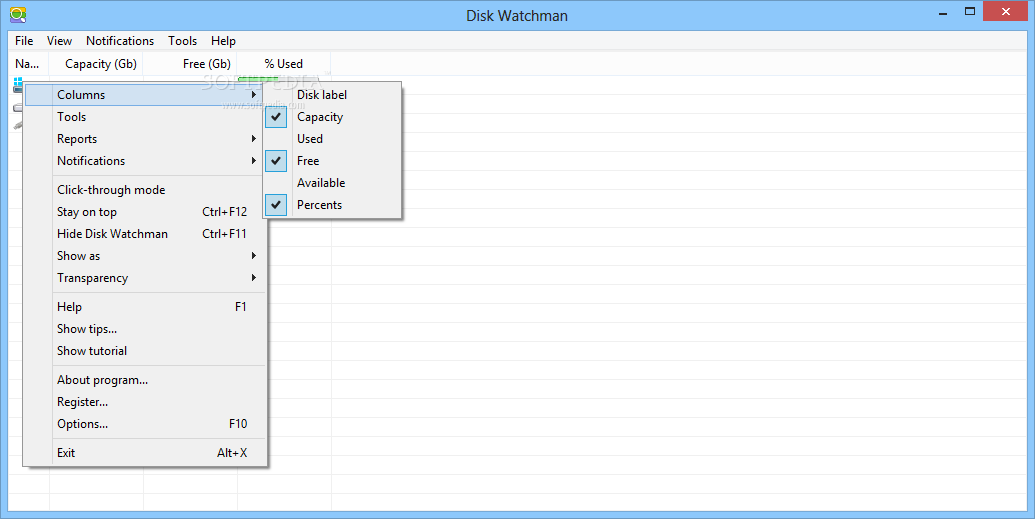Open the Tools menu in menu bar
The height and width of the screenshot is (519, 1035).
point(182,40)
